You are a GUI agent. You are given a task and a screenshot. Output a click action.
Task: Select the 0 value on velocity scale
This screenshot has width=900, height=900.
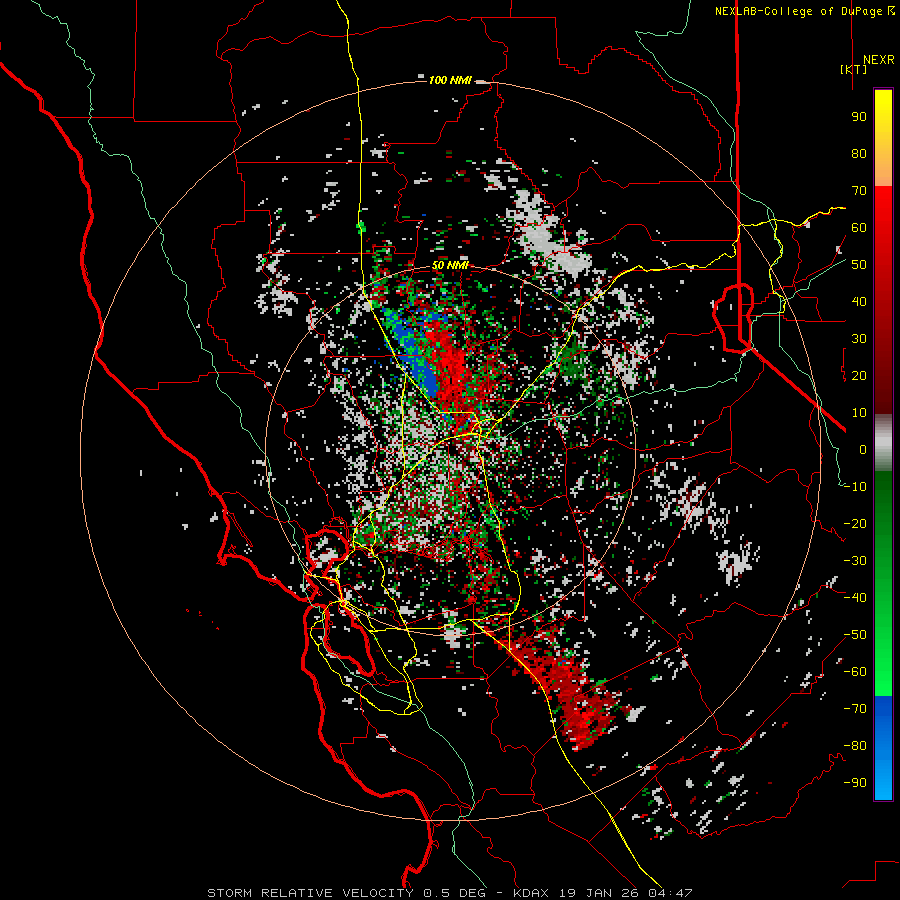(863, 450)
